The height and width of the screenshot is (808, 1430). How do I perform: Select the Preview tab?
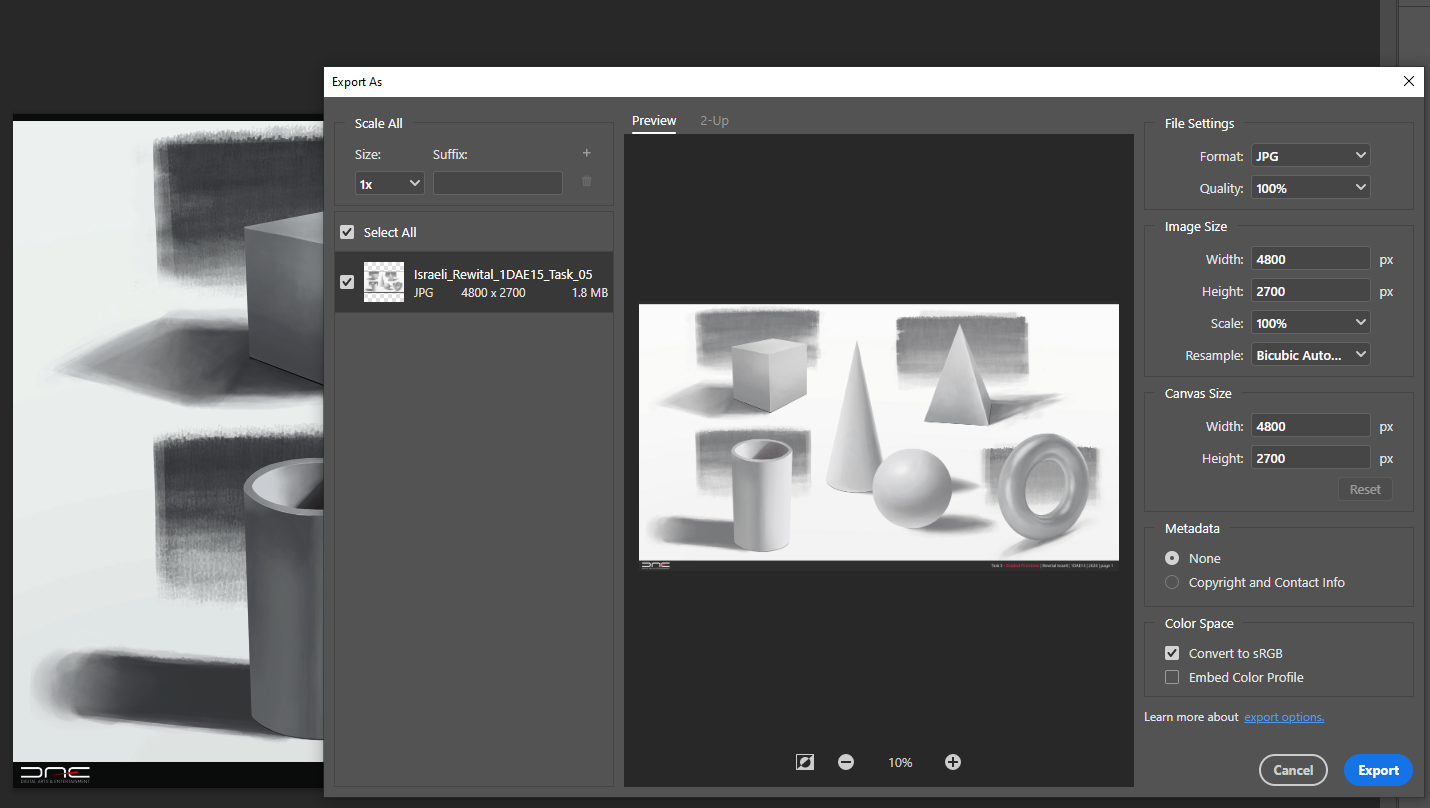click(x=653, y=120)
